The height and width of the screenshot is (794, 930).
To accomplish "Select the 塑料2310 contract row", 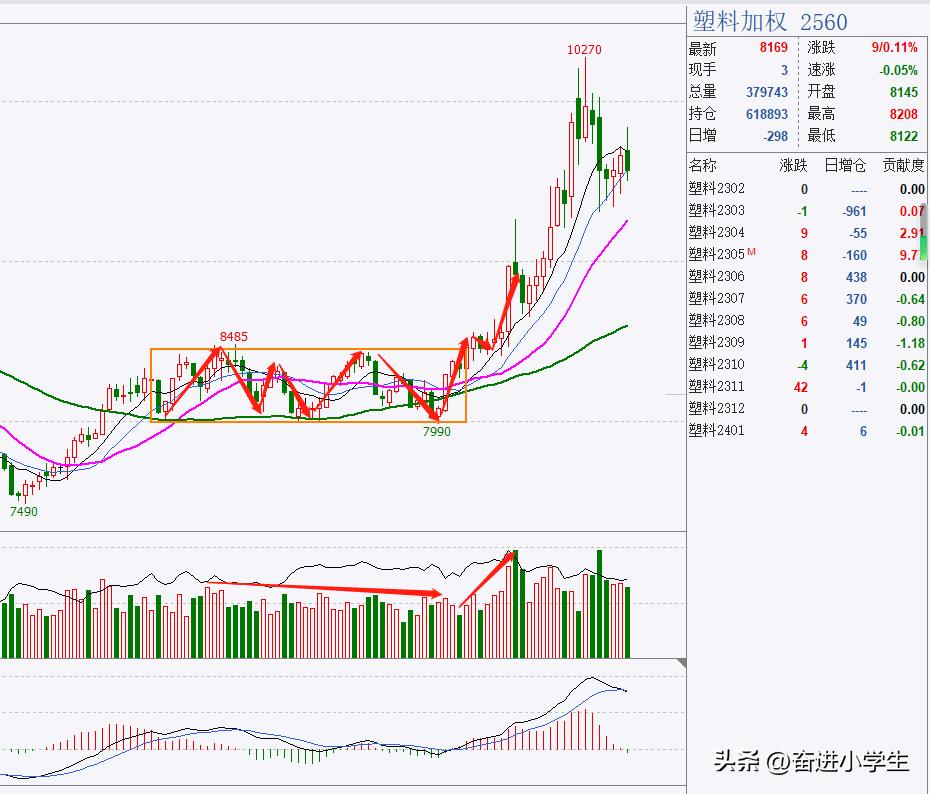I will point(807,365).
